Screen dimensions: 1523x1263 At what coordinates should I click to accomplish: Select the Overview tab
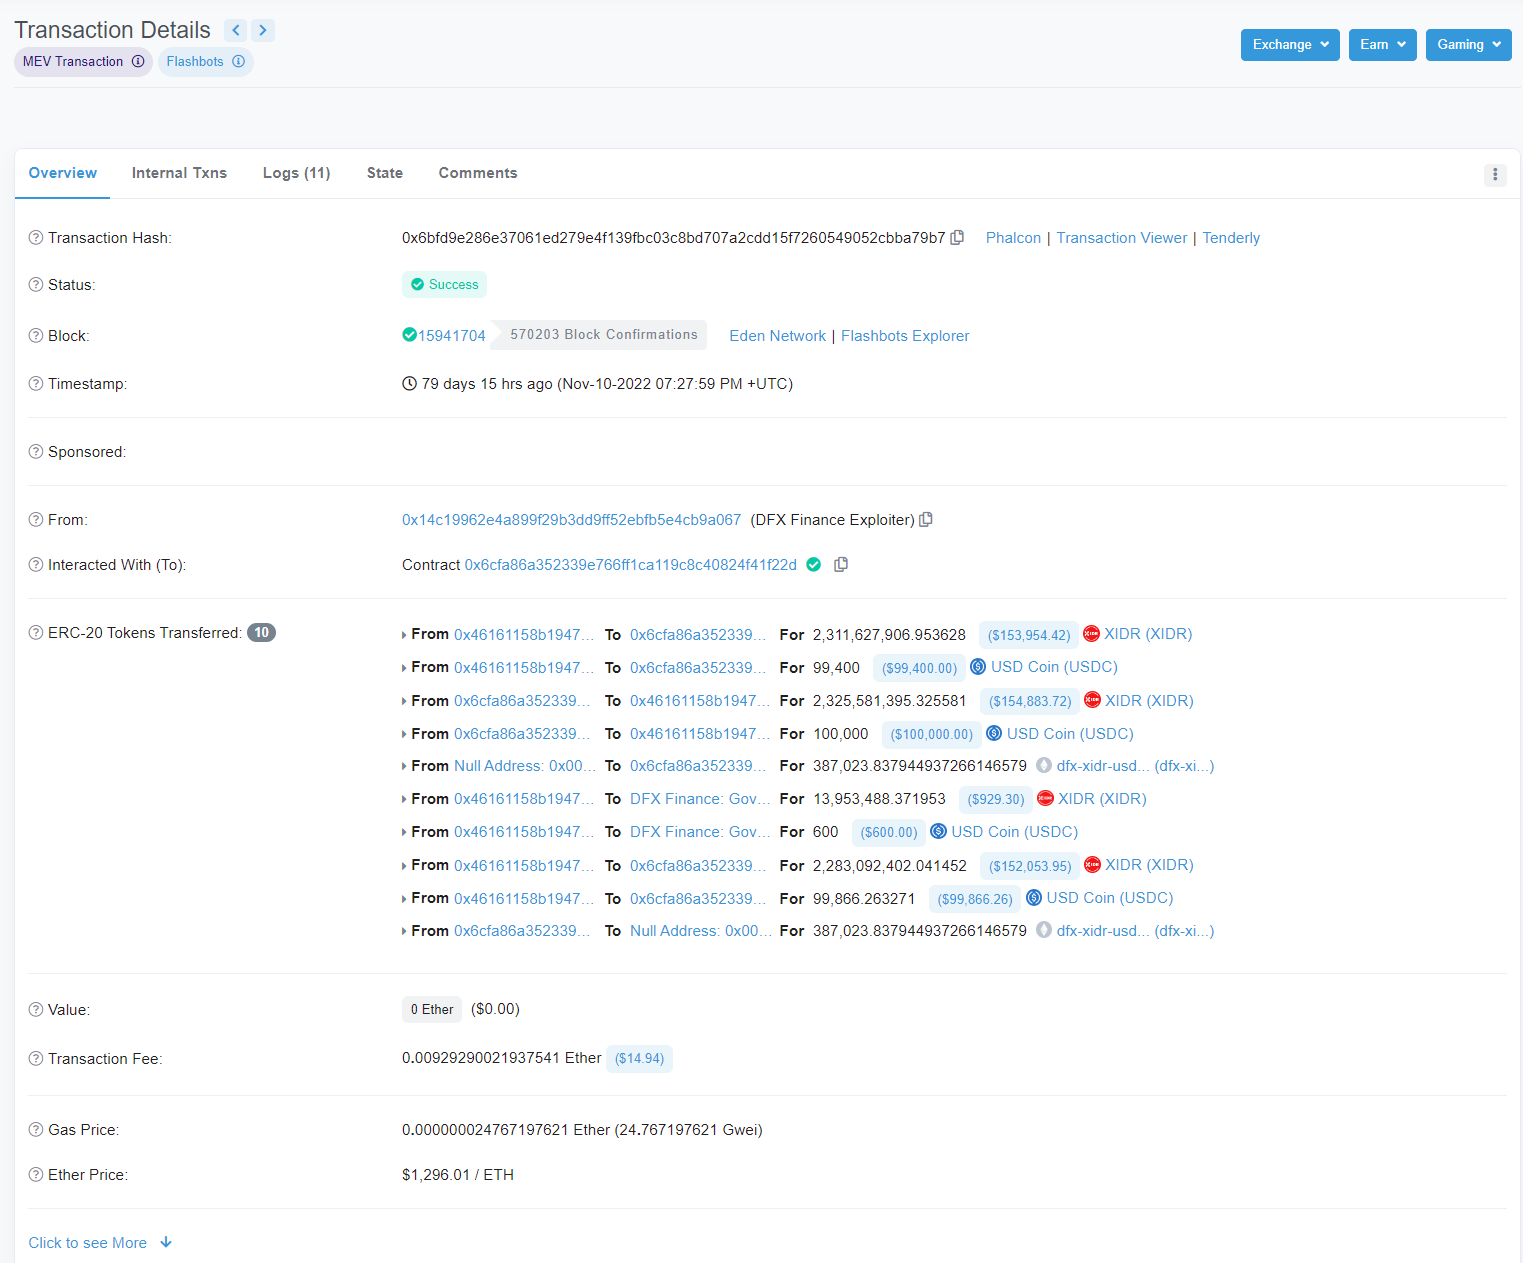pos(63,173)
